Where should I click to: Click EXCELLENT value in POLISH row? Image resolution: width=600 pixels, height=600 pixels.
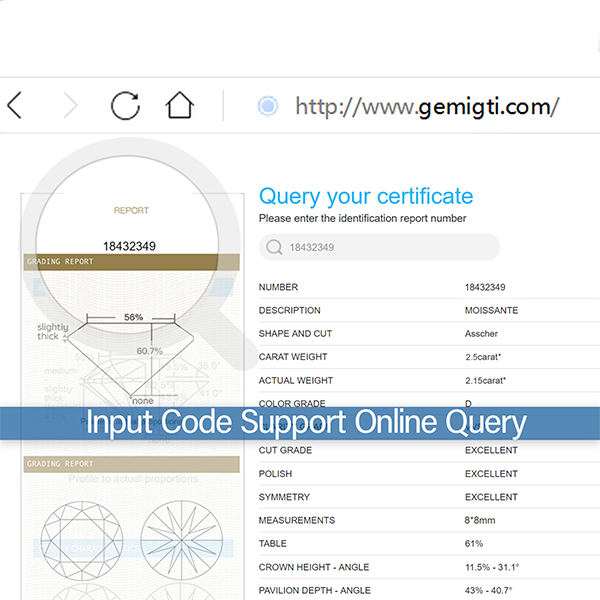click(x=491, y=474)
